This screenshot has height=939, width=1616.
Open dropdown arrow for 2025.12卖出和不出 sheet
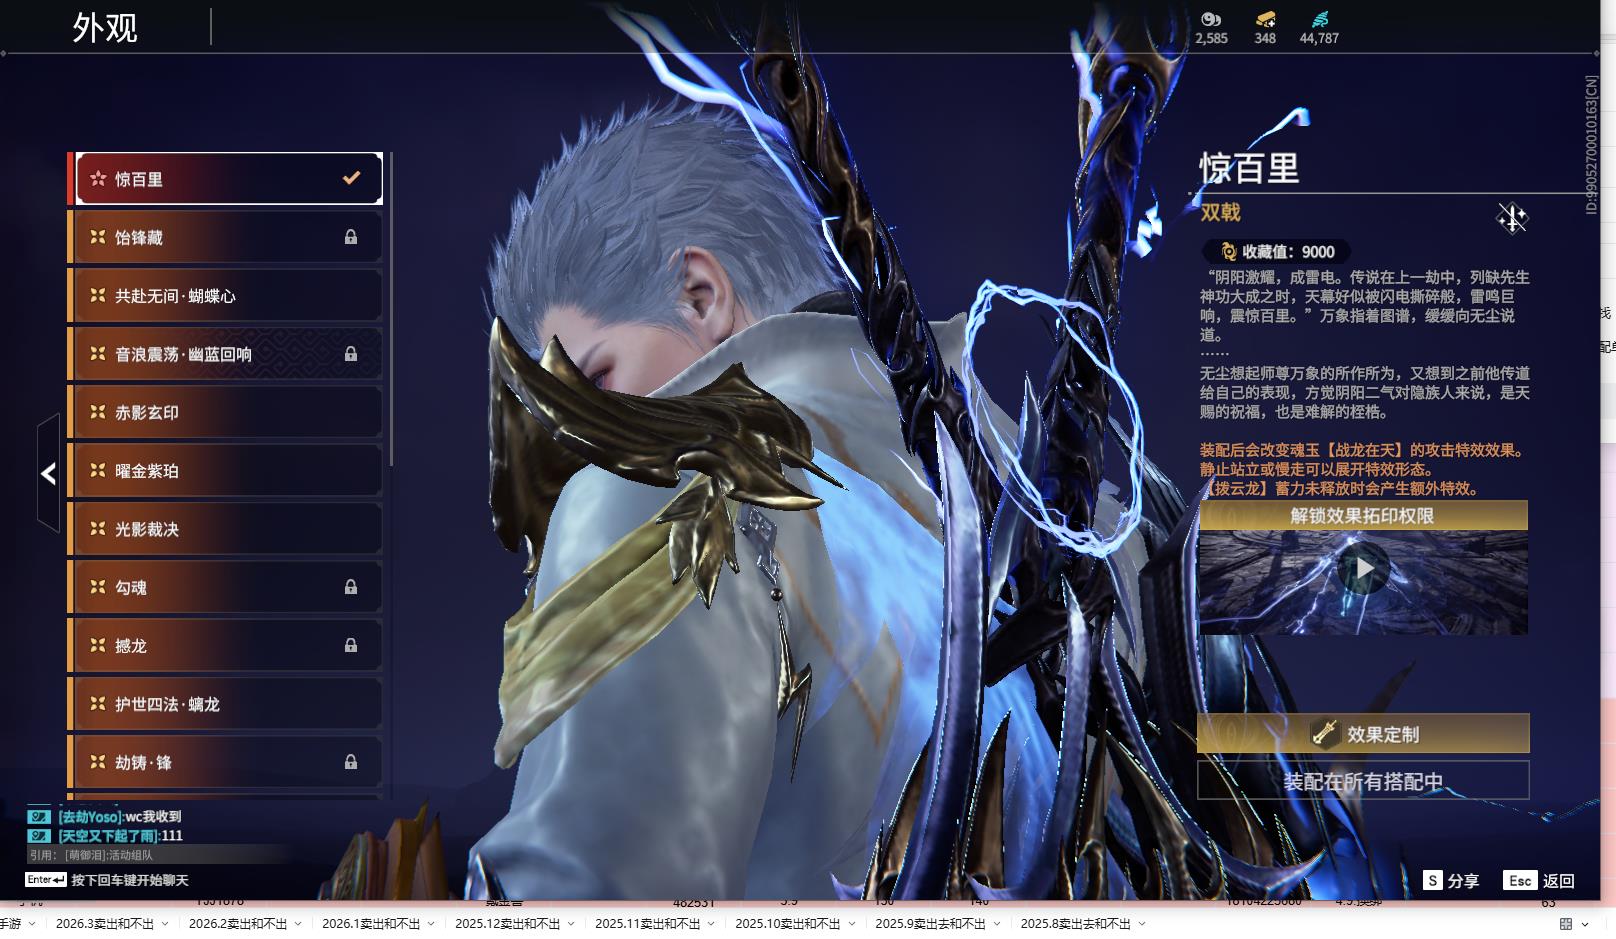pyautogui.click(x=571, y=924)
